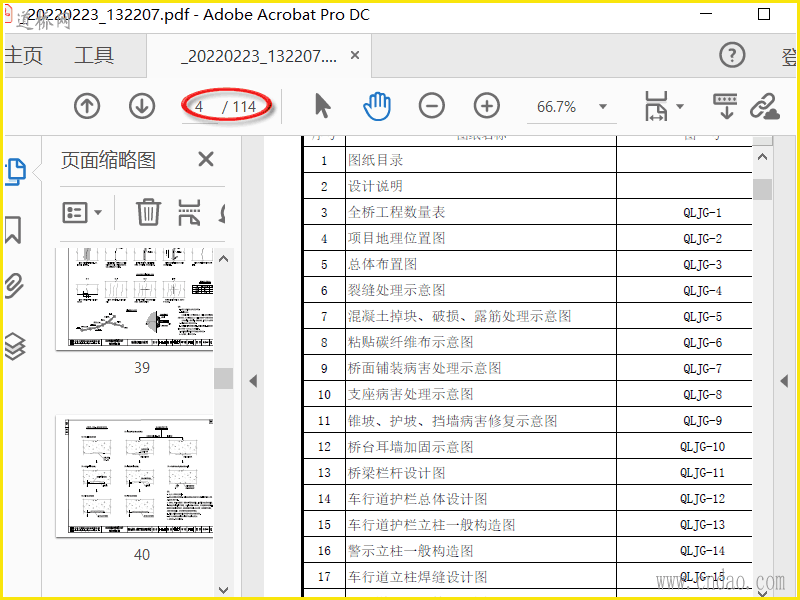Click thumbnail panel scroll down arrow
Image resolution: width=800 pixels, height=600 pixels.
pos(223,590)
